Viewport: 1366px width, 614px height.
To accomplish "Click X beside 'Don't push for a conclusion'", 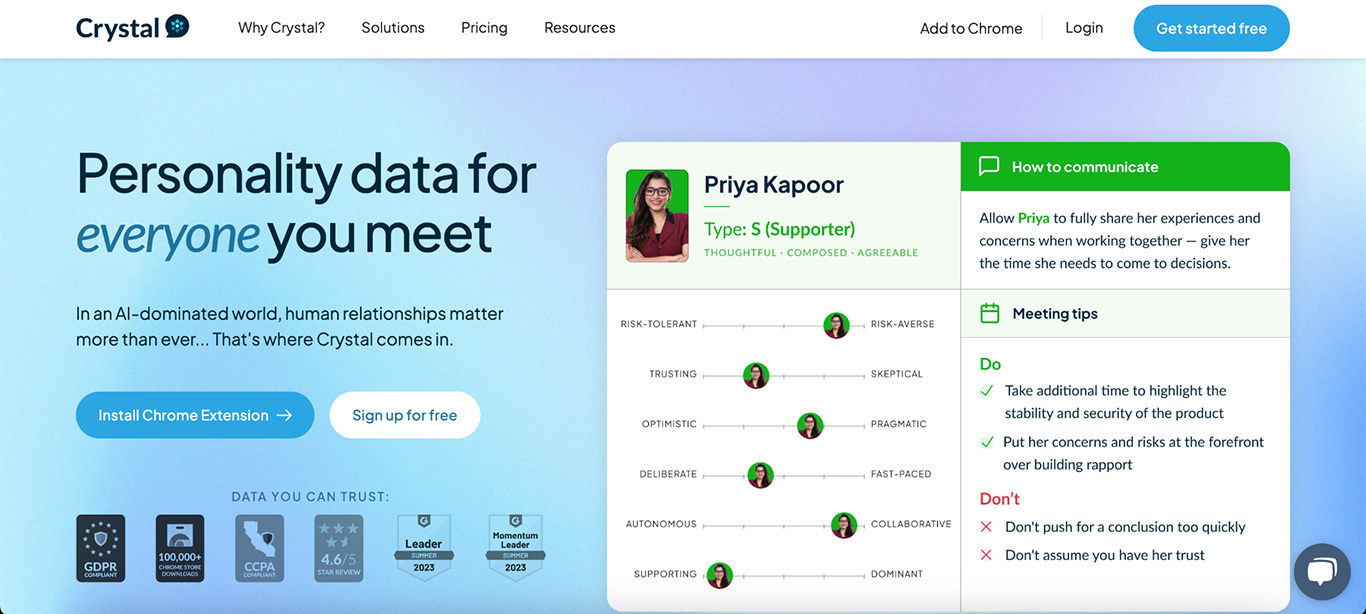I will (x=986, y=527).
